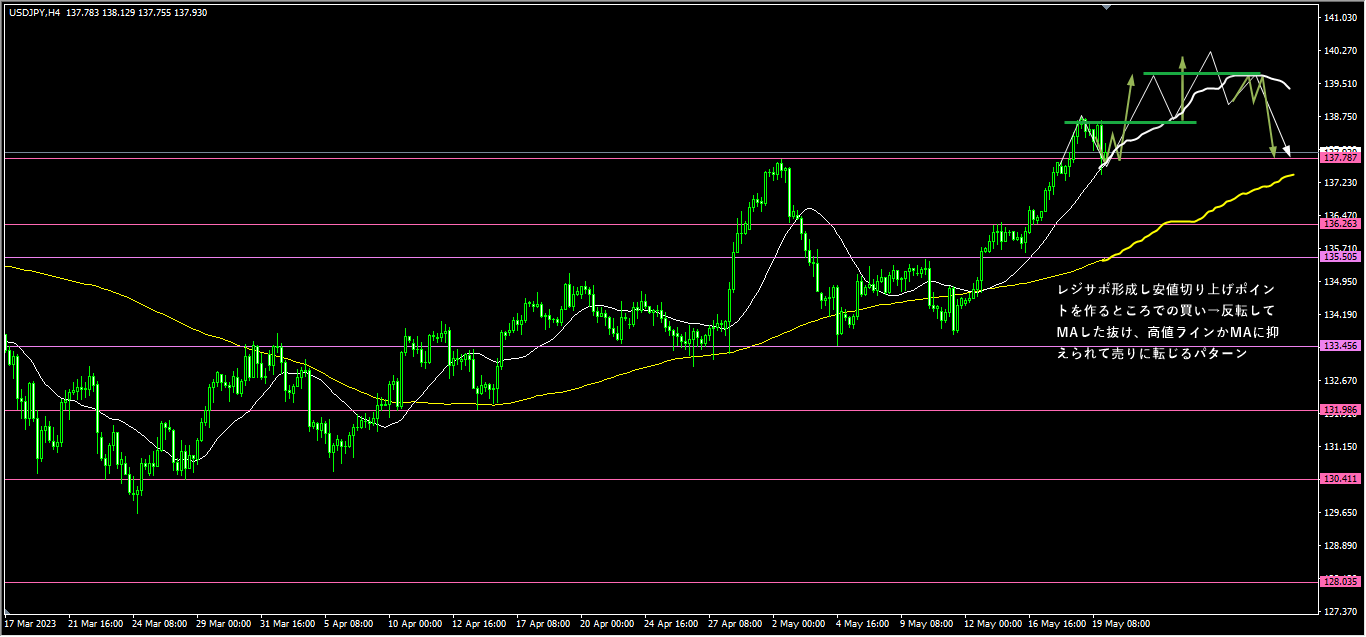Select the tall olive up arrow crossing upper green line
The height and width of the screenshot is (637, 1366).
pyautogui.click(x=1182, y=90)
